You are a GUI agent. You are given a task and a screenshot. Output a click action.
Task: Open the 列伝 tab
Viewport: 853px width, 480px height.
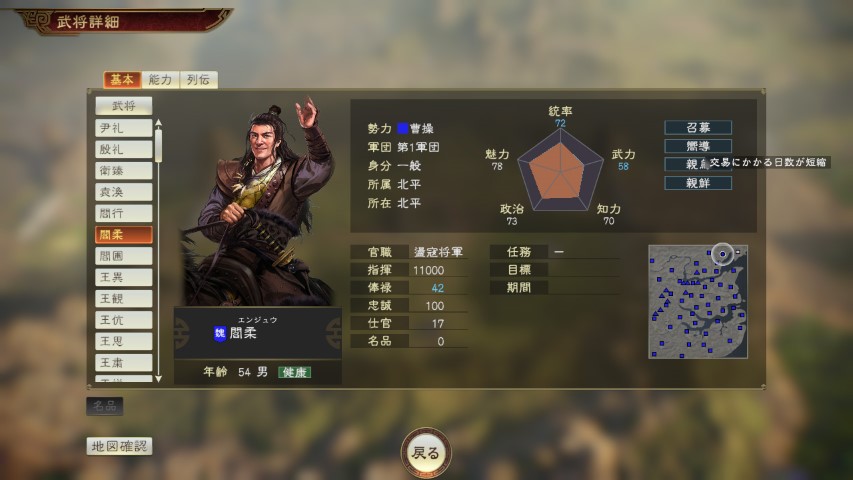198,80
